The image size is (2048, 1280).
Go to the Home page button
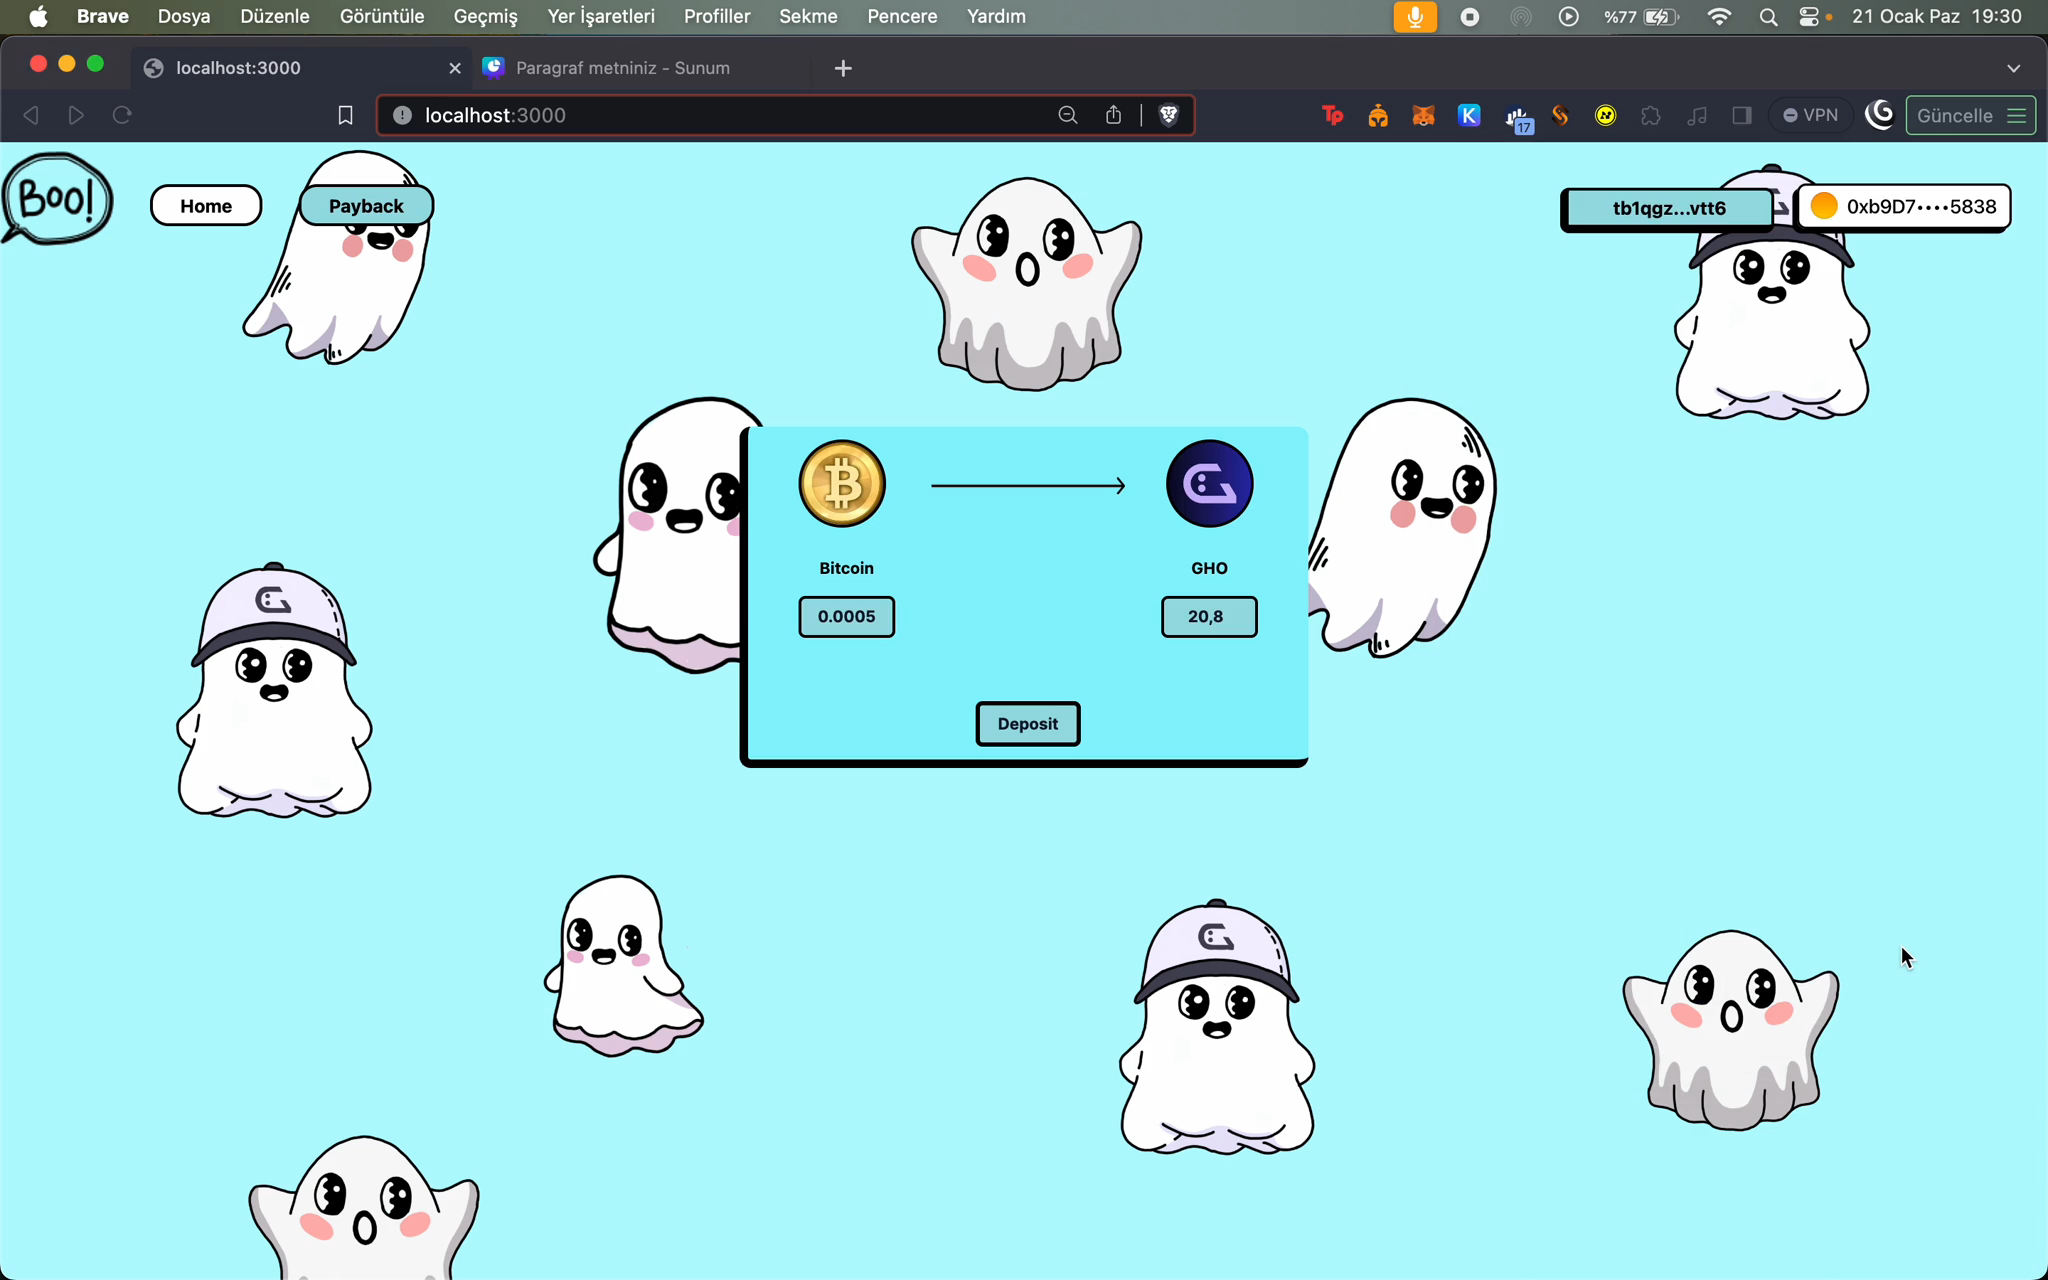(x=206, y=206)
